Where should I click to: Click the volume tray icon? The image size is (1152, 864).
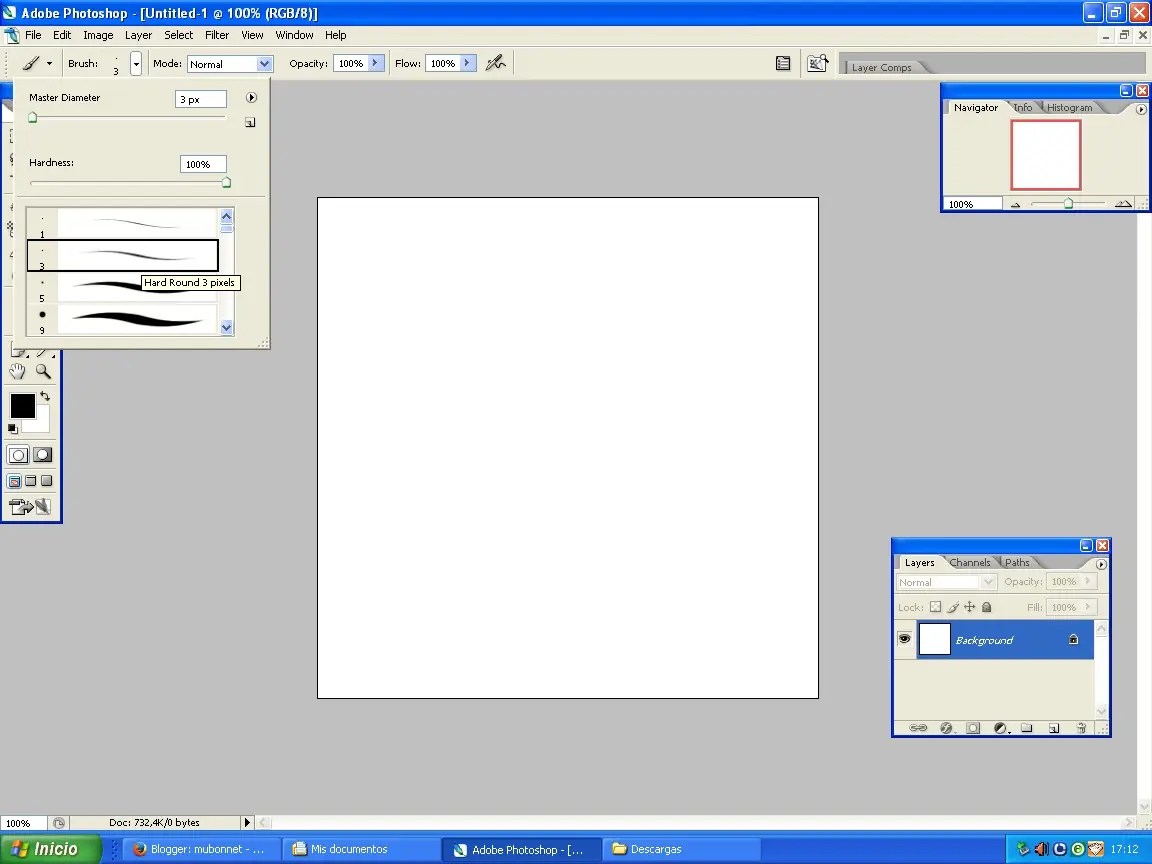click(x=1041, y=849)
